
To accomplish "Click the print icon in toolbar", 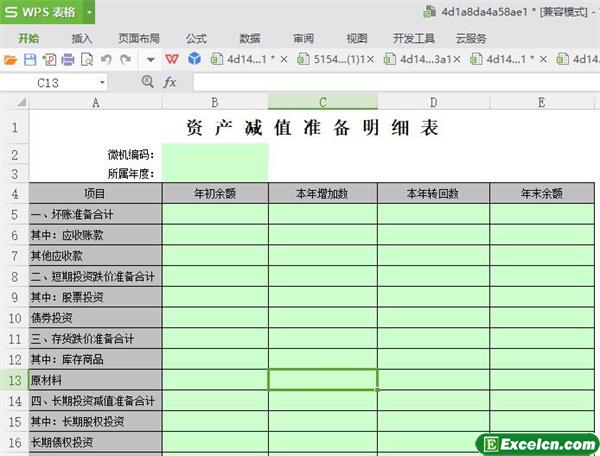I will (x=67, y=60).
